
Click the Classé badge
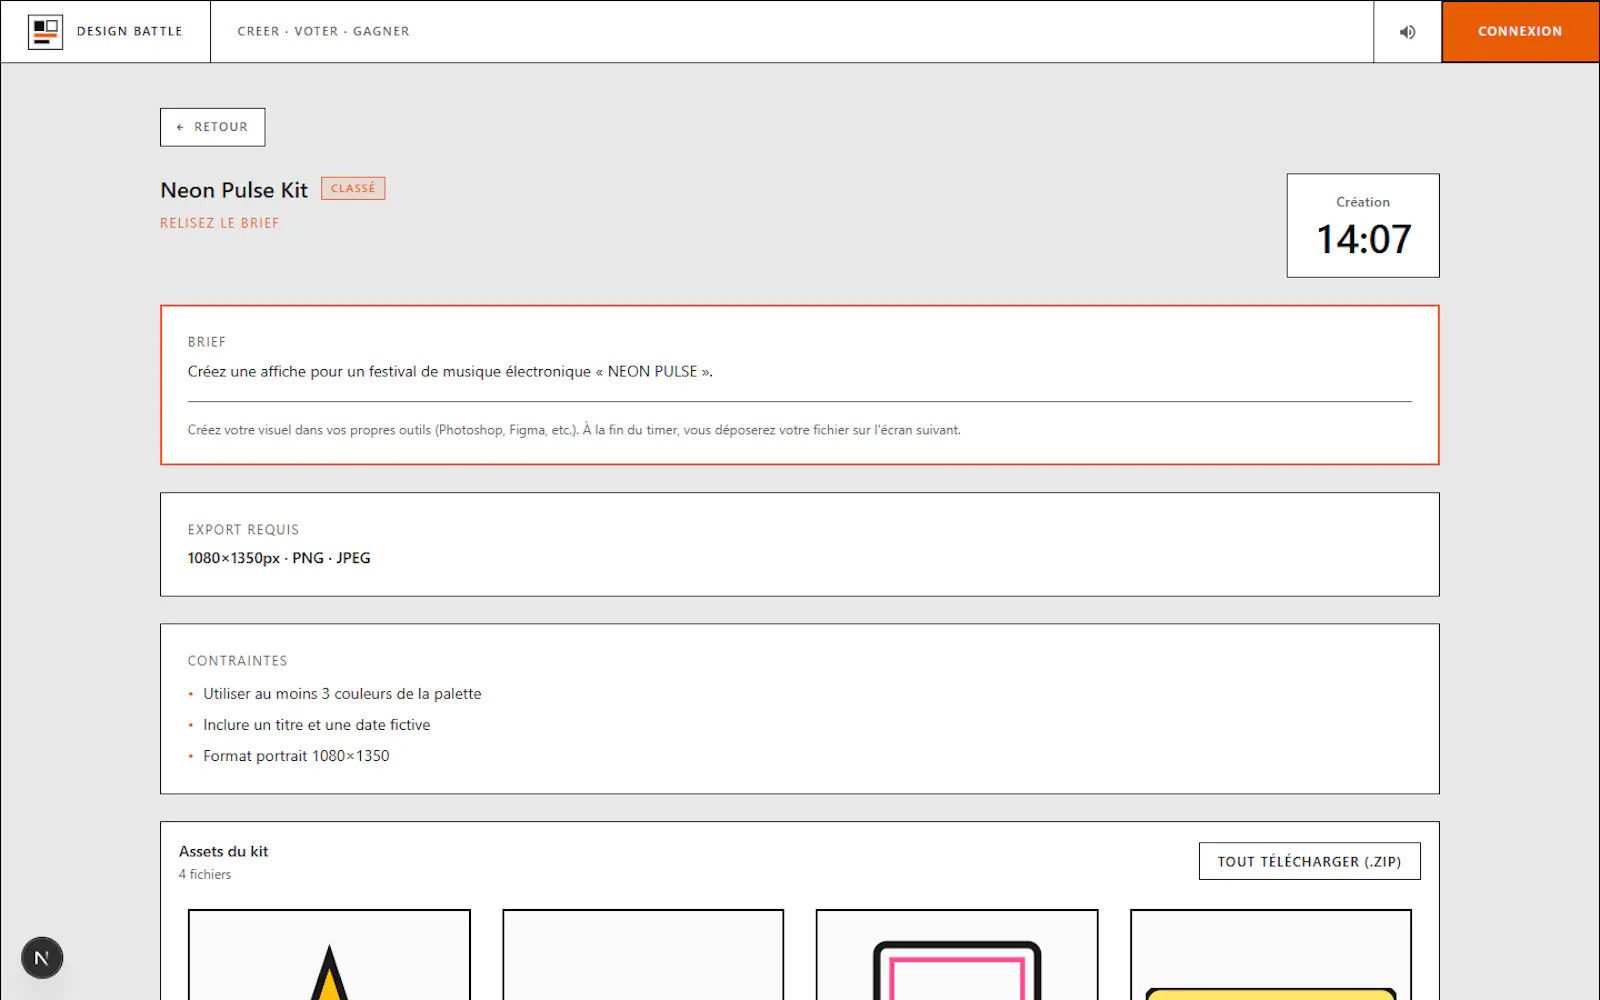click(x=353, y=188)
